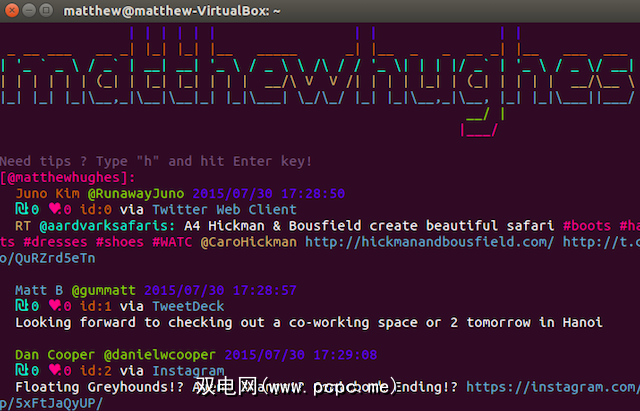Click the @CaroHickman mention
Screen dimensions: 640x411
(249, 242)
